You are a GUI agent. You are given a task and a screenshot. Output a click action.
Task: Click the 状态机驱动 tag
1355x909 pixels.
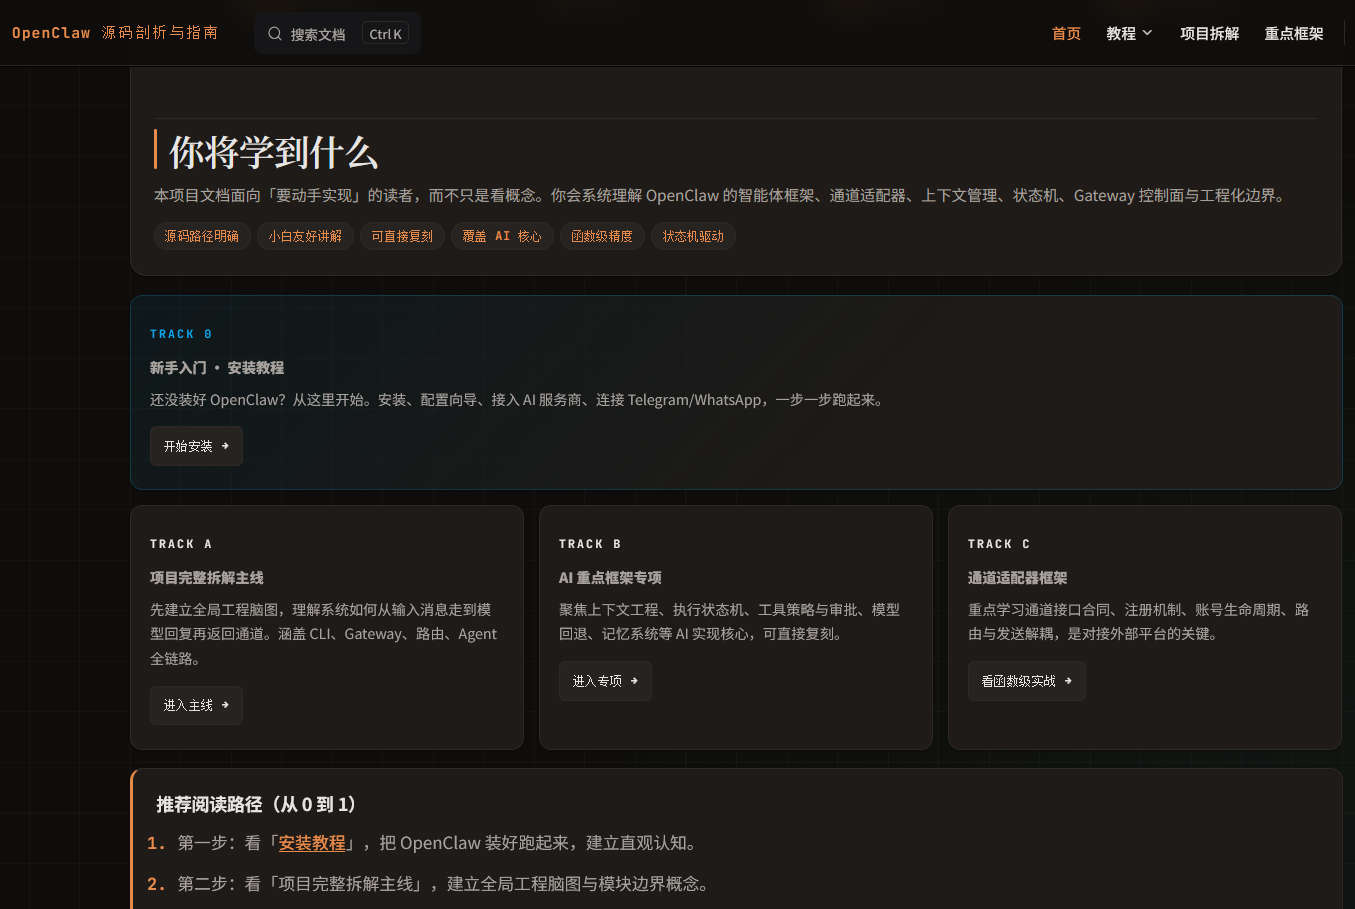(x=693, y=236)
